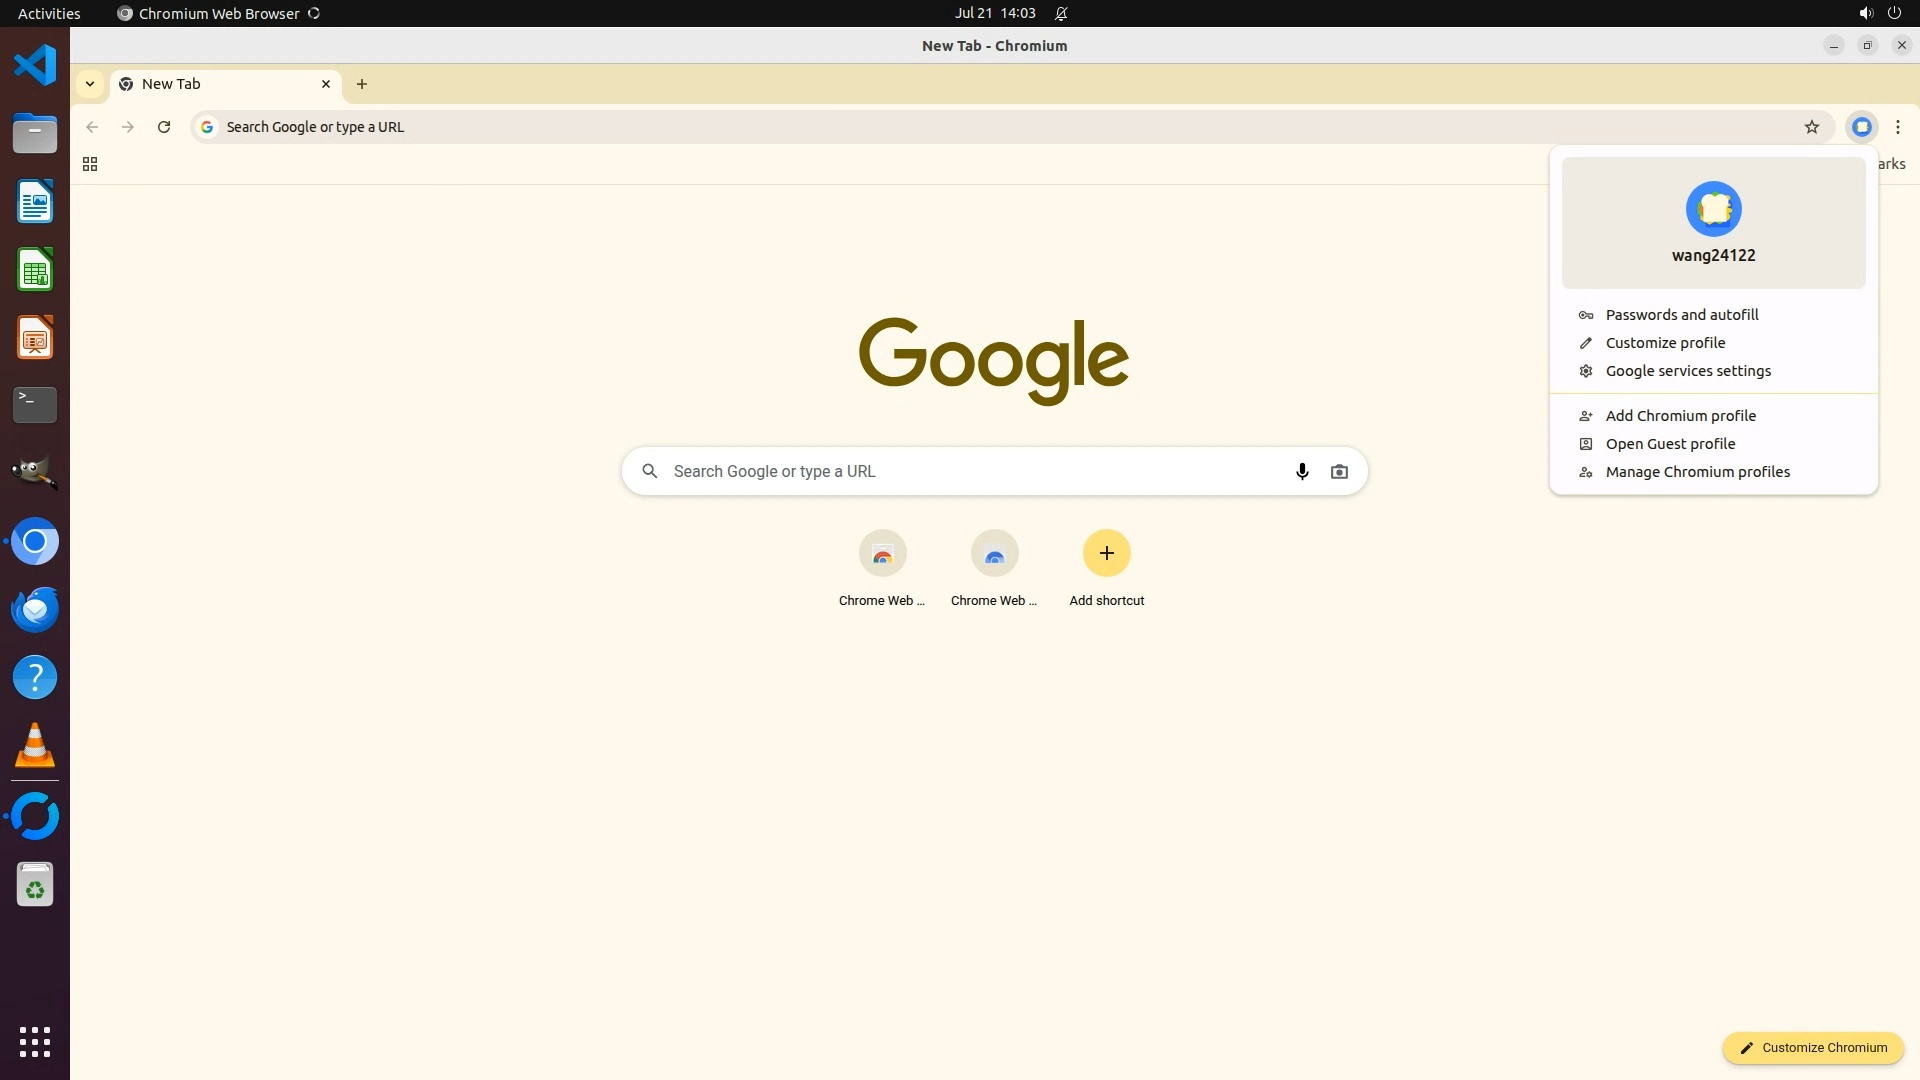Open a new tab with plus button
1920x1080 pixels.
[362, 84]
